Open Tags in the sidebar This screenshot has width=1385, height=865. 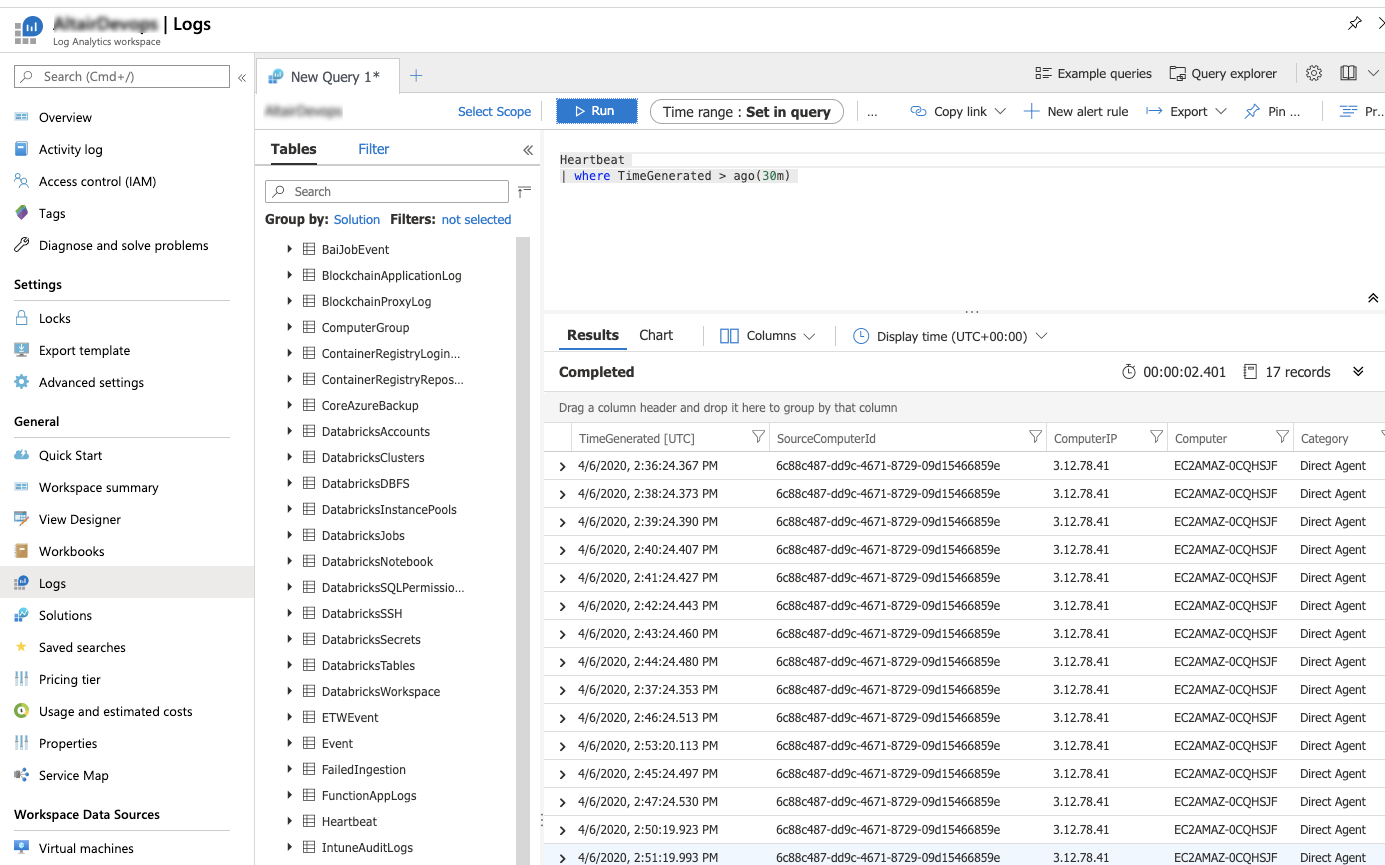point(52,214)
